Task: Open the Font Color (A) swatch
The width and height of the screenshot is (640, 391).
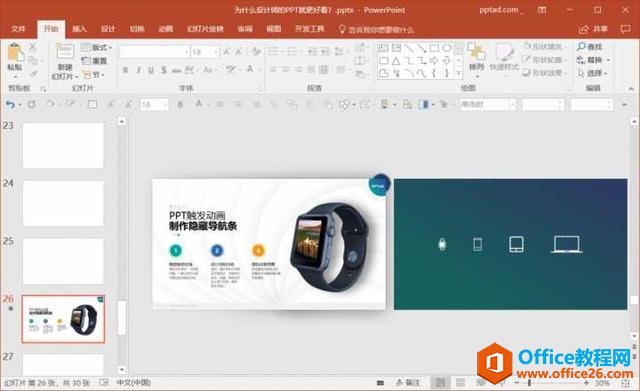Action: 250,70
